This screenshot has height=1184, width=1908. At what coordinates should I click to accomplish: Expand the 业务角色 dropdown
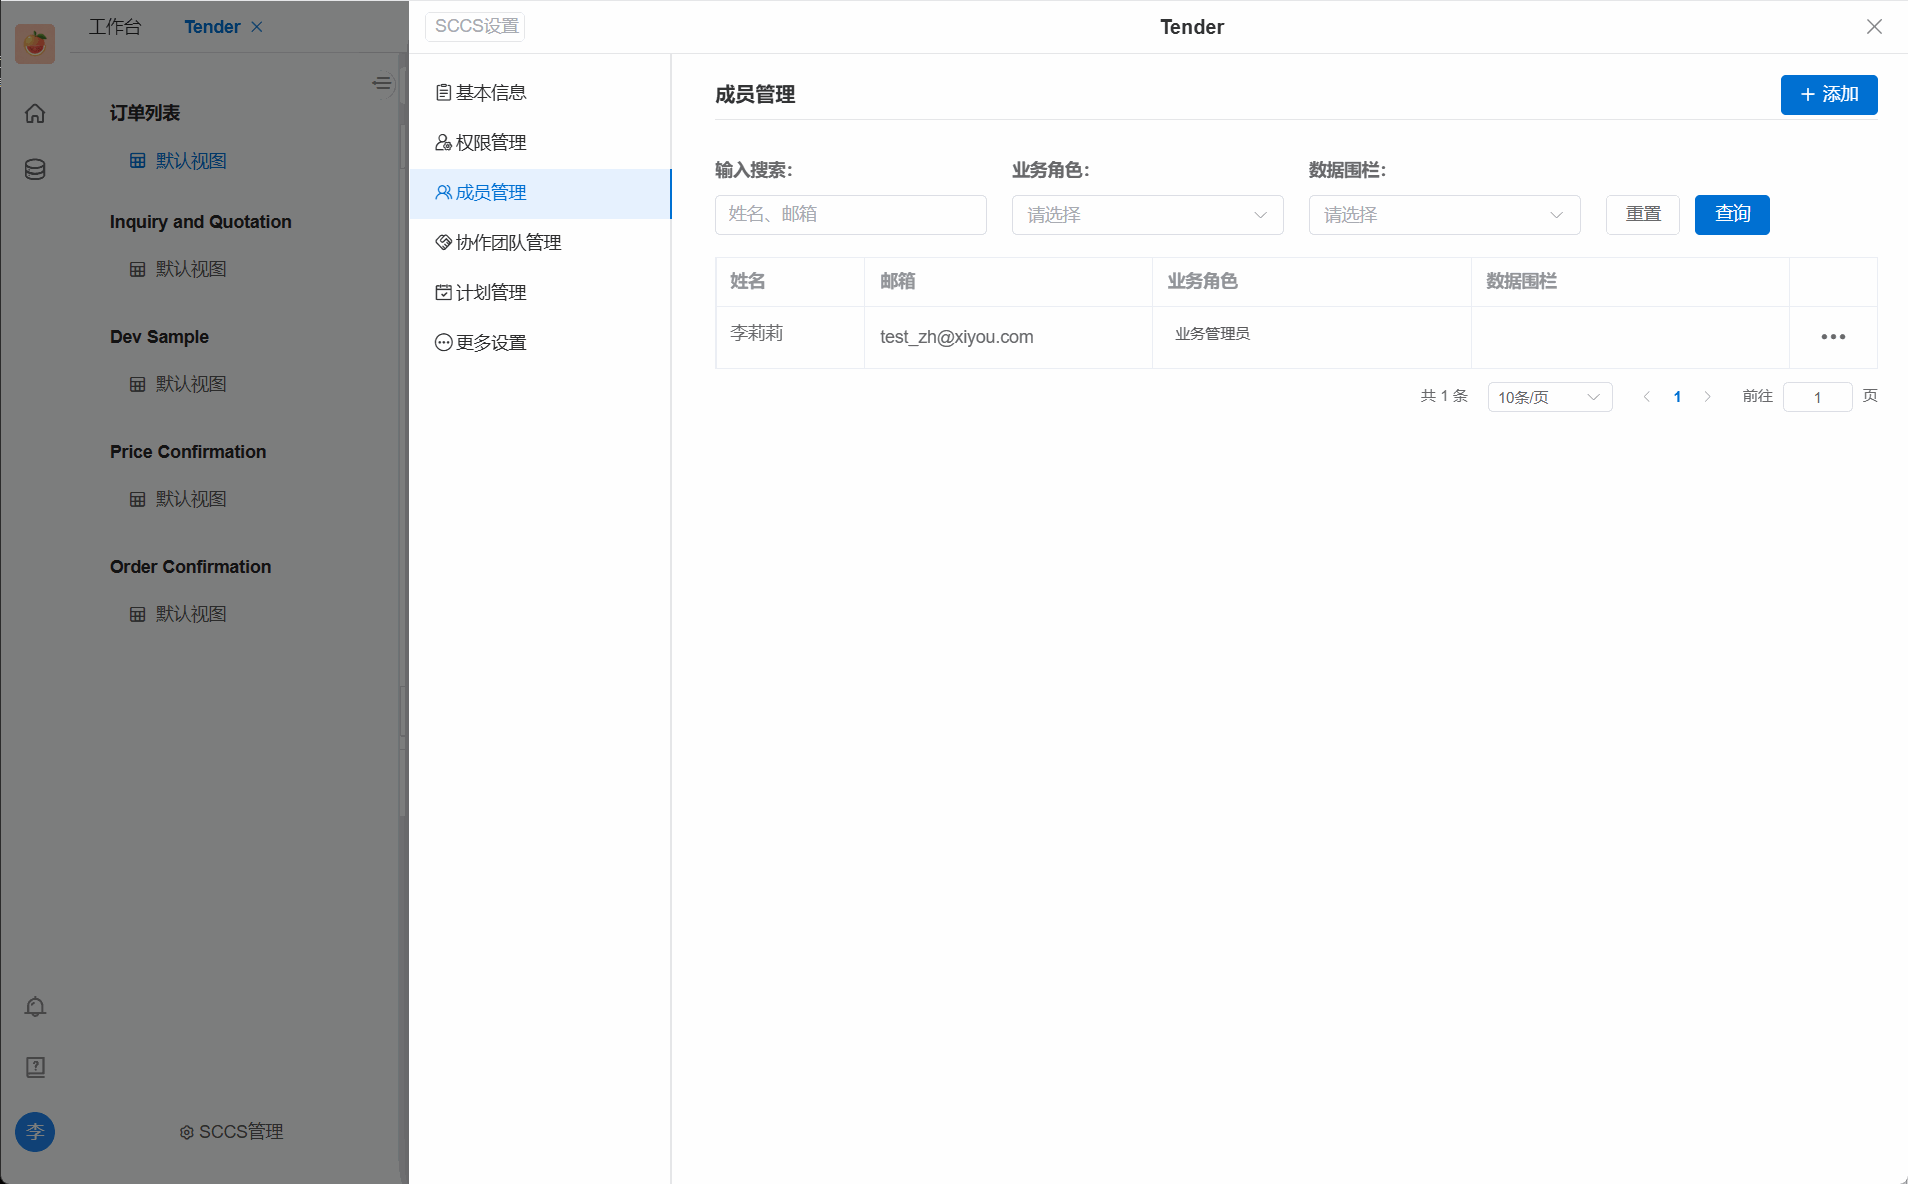pyautogui.click(x=1147, y=215)
